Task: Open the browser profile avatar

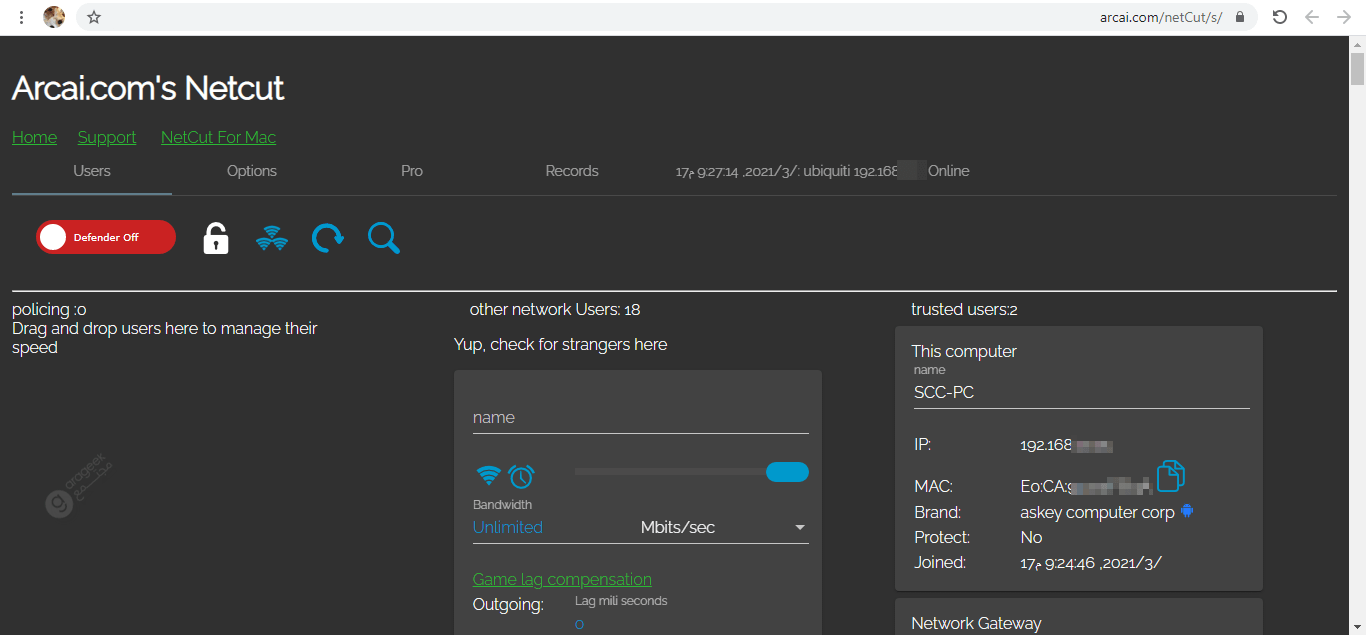Action: 54,17
